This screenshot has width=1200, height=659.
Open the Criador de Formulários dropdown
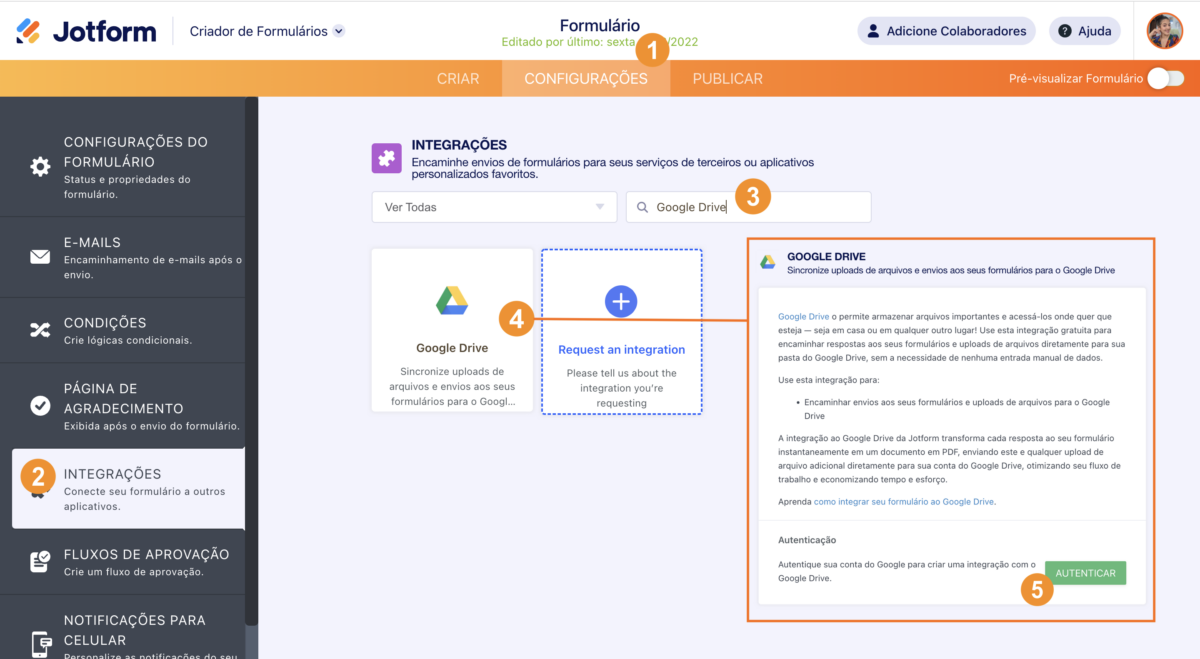tap(267, 31)
